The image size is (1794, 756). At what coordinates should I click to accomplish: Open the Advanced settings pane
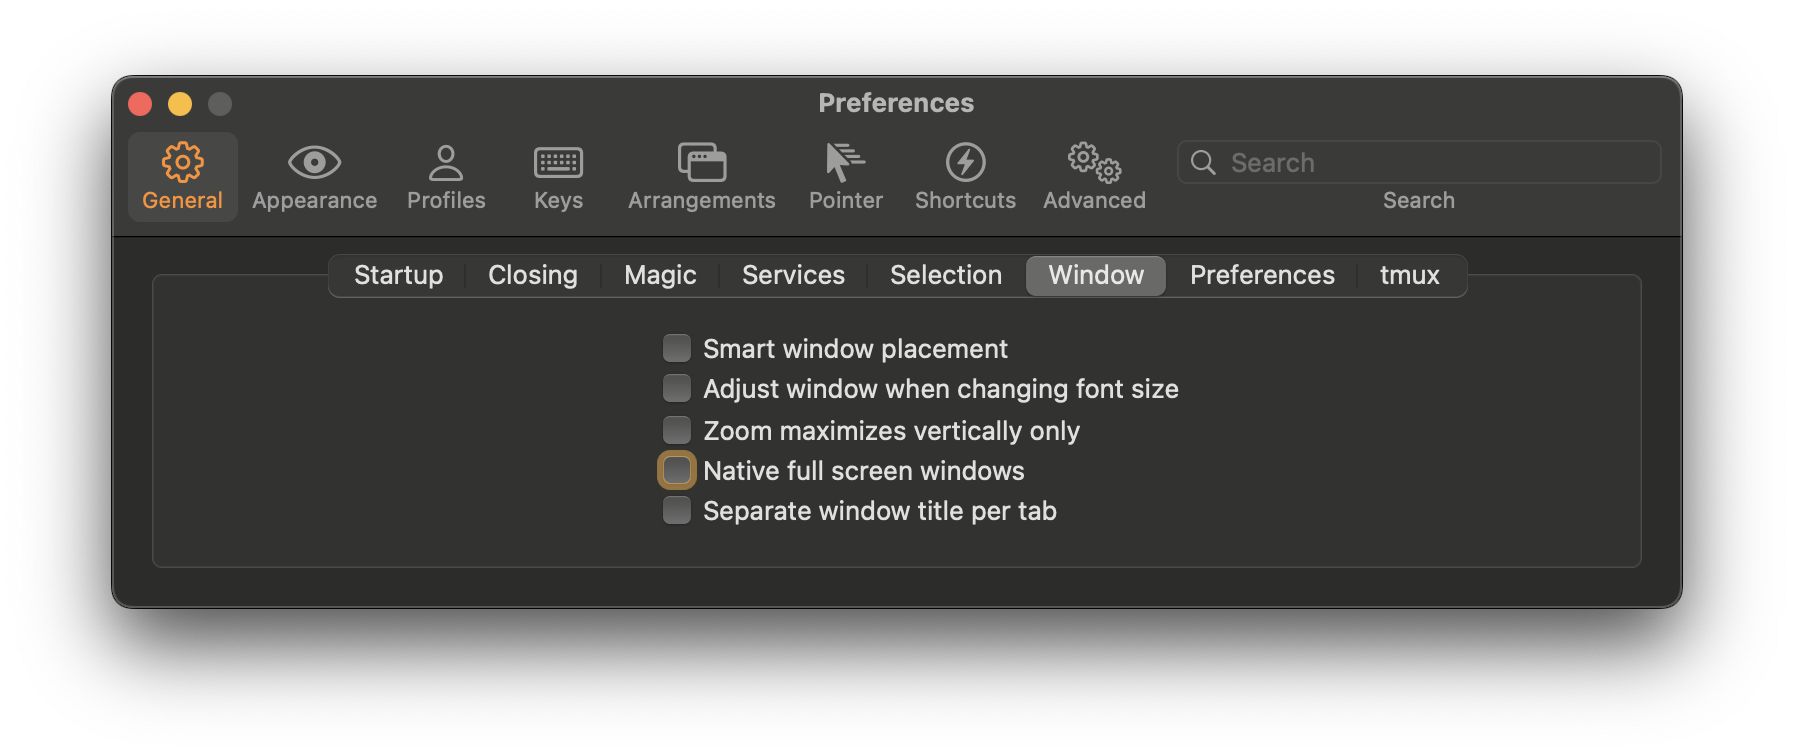(1093, 175)
